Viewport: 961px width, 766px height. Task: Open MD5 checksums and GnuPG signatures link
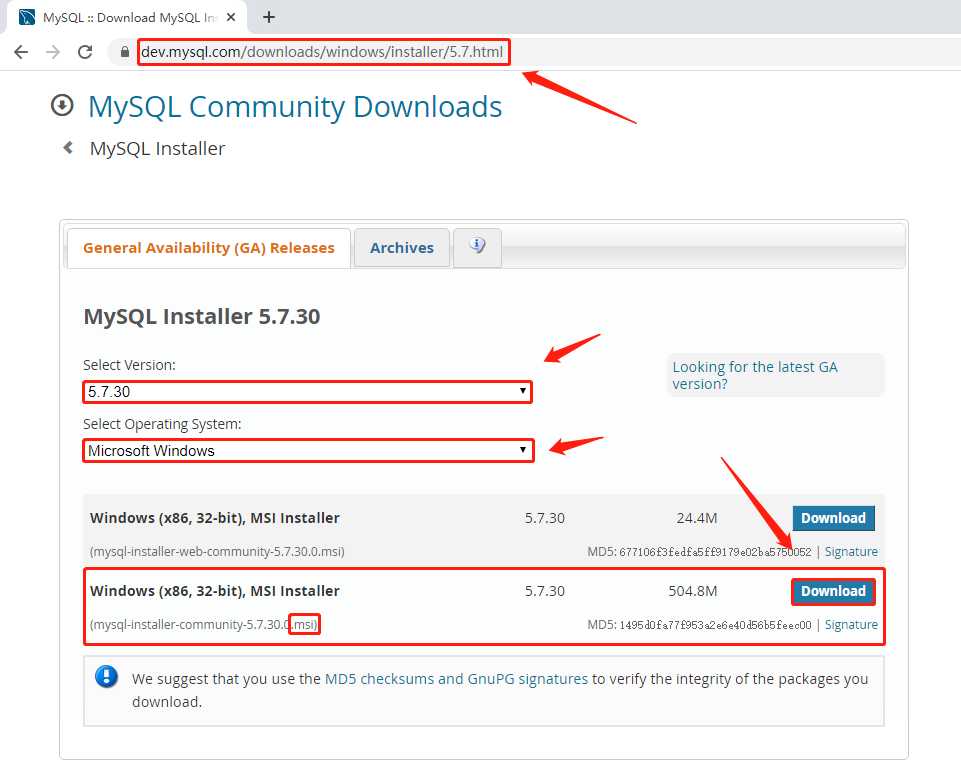[456, 679]
